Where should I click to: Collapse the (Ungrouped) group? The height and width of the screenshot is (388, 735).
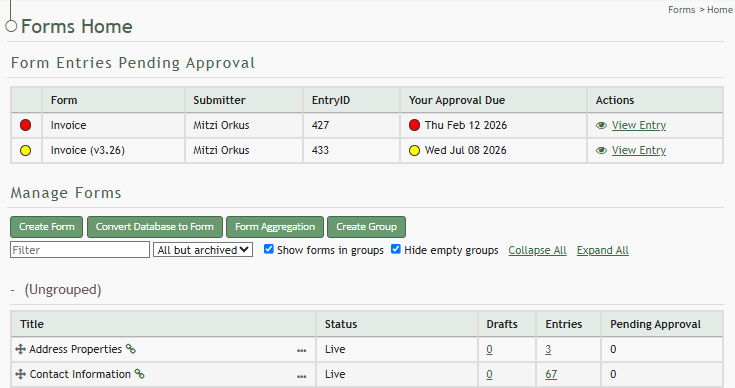(x=13, y=290)
